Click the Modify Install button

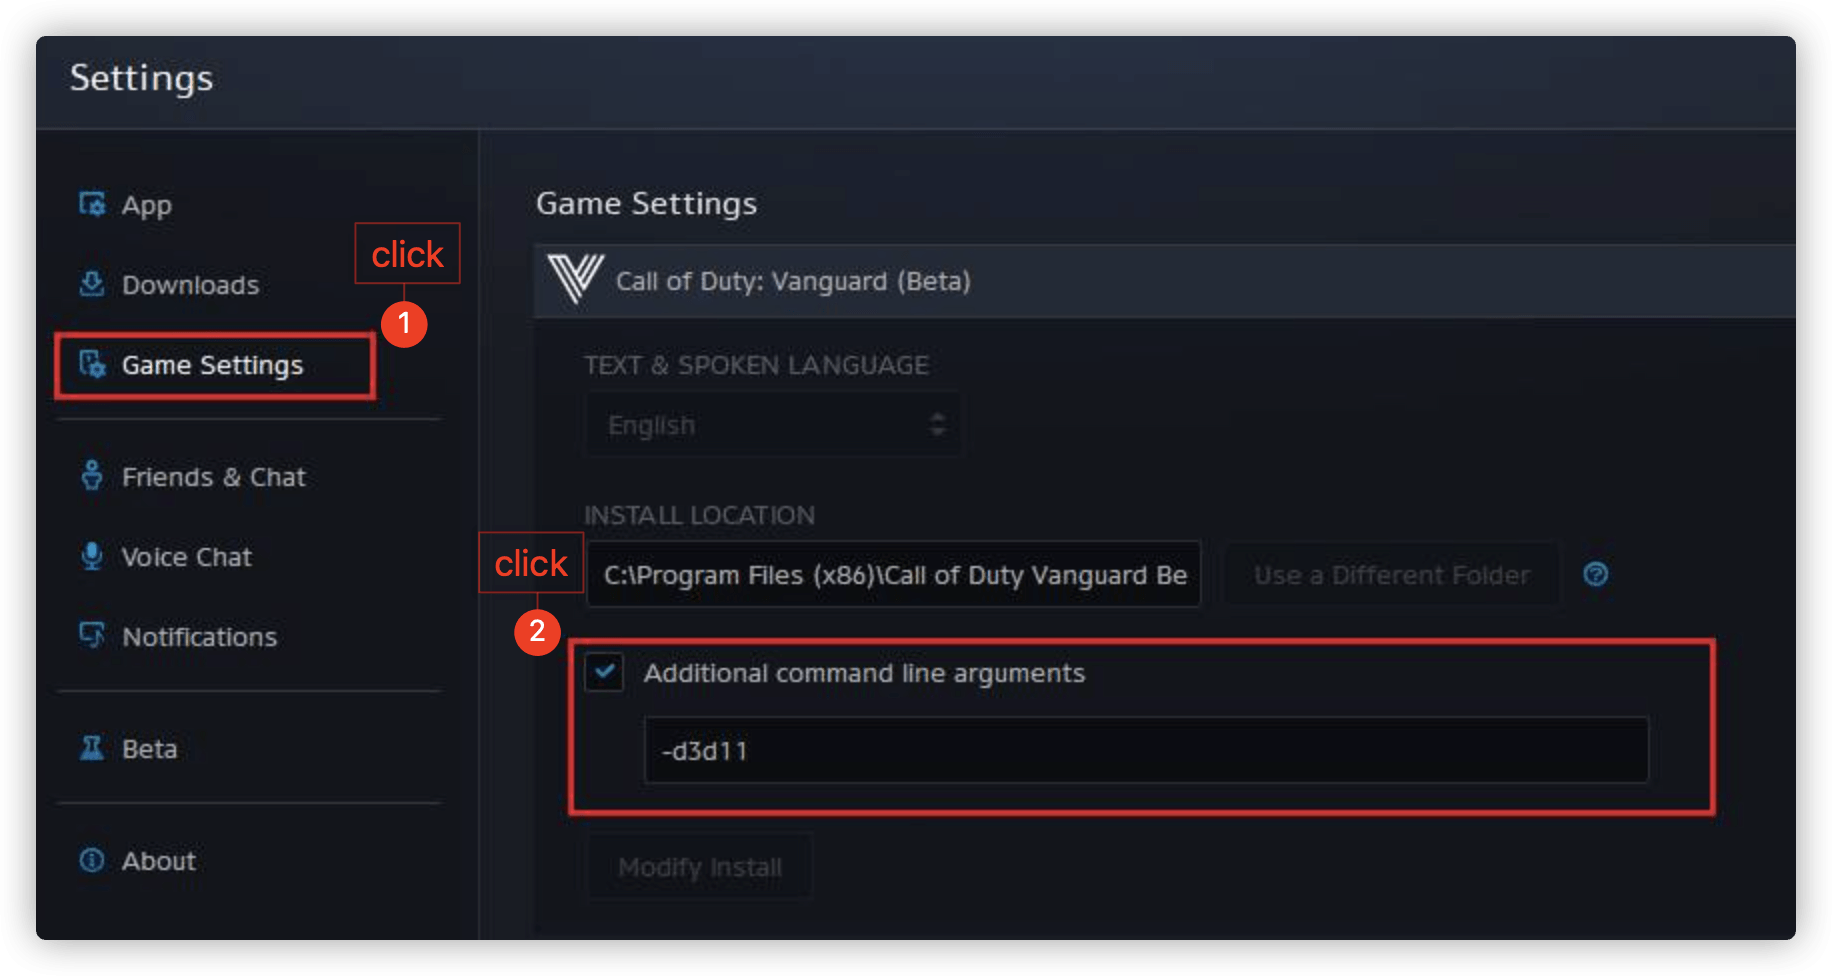point(699,867)
